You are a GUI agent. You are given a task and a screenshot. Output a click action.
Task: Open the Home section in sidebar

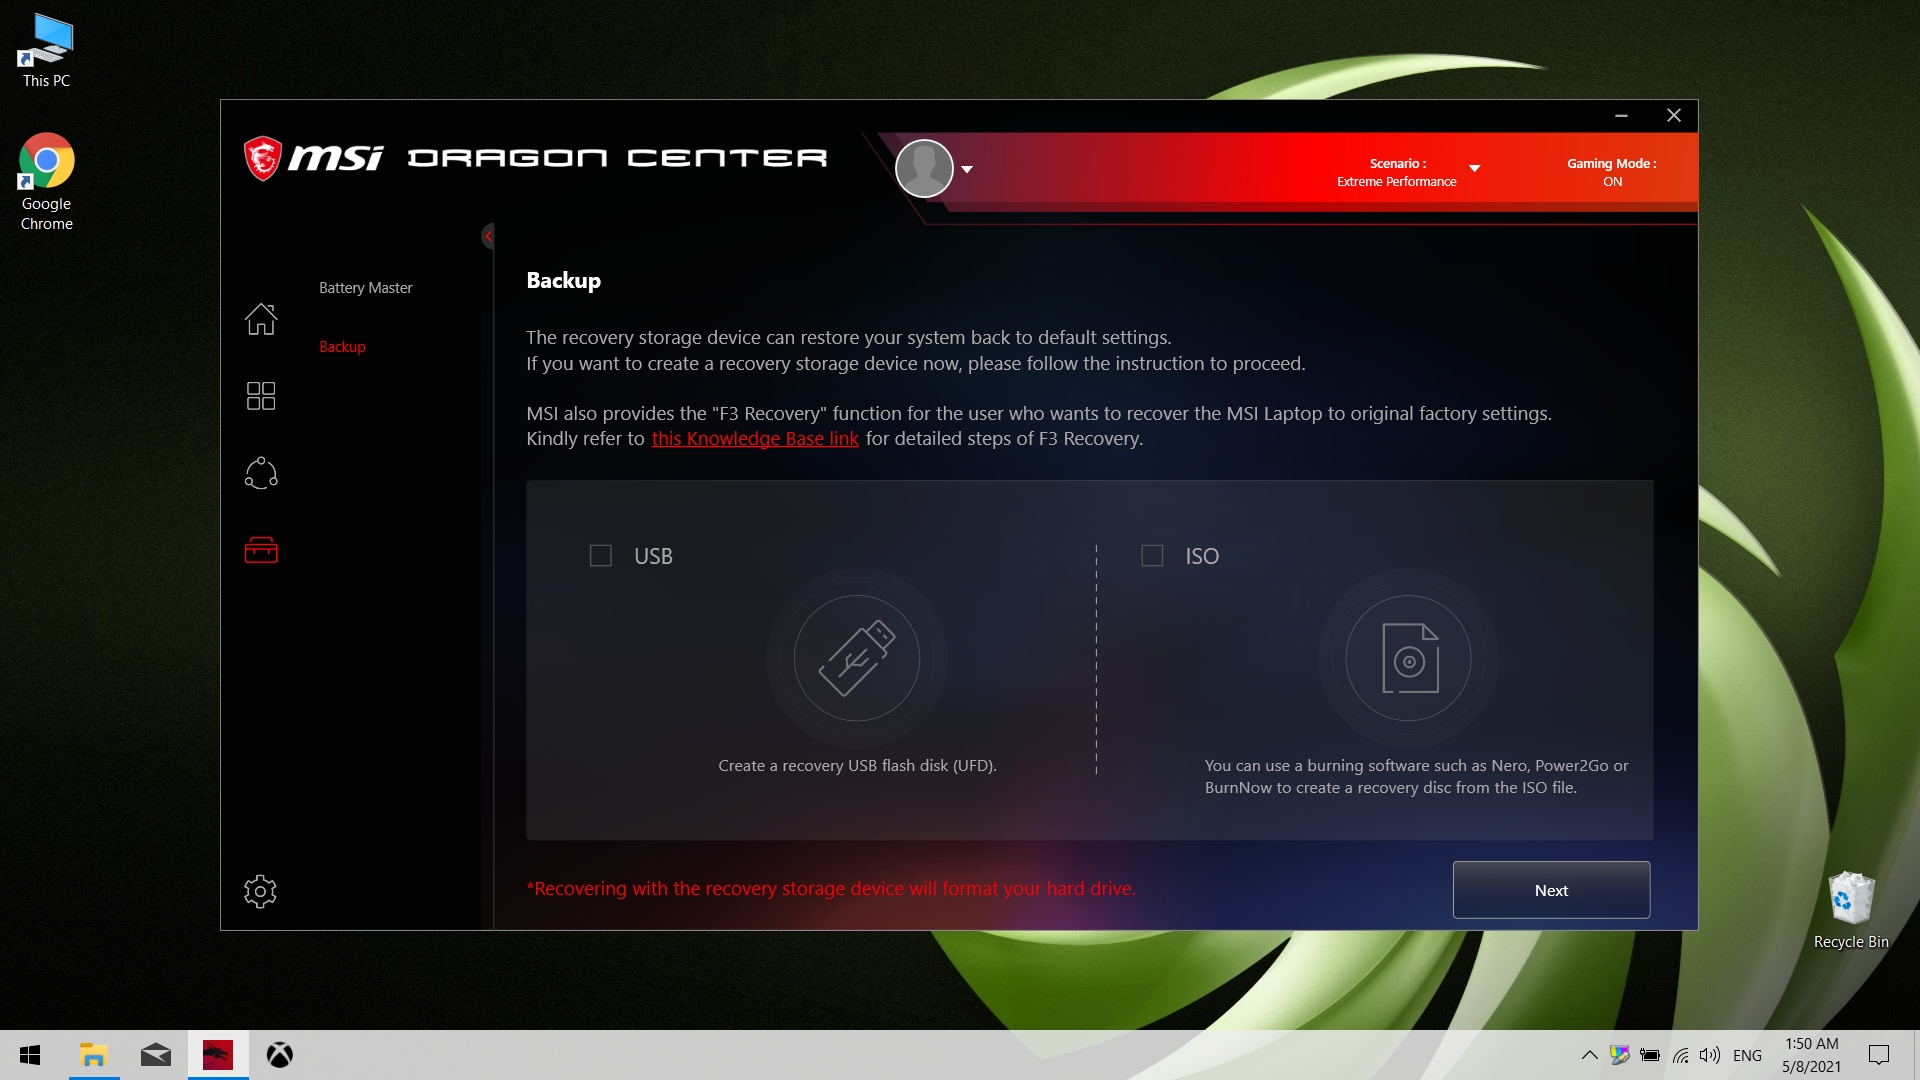(261, 319)
